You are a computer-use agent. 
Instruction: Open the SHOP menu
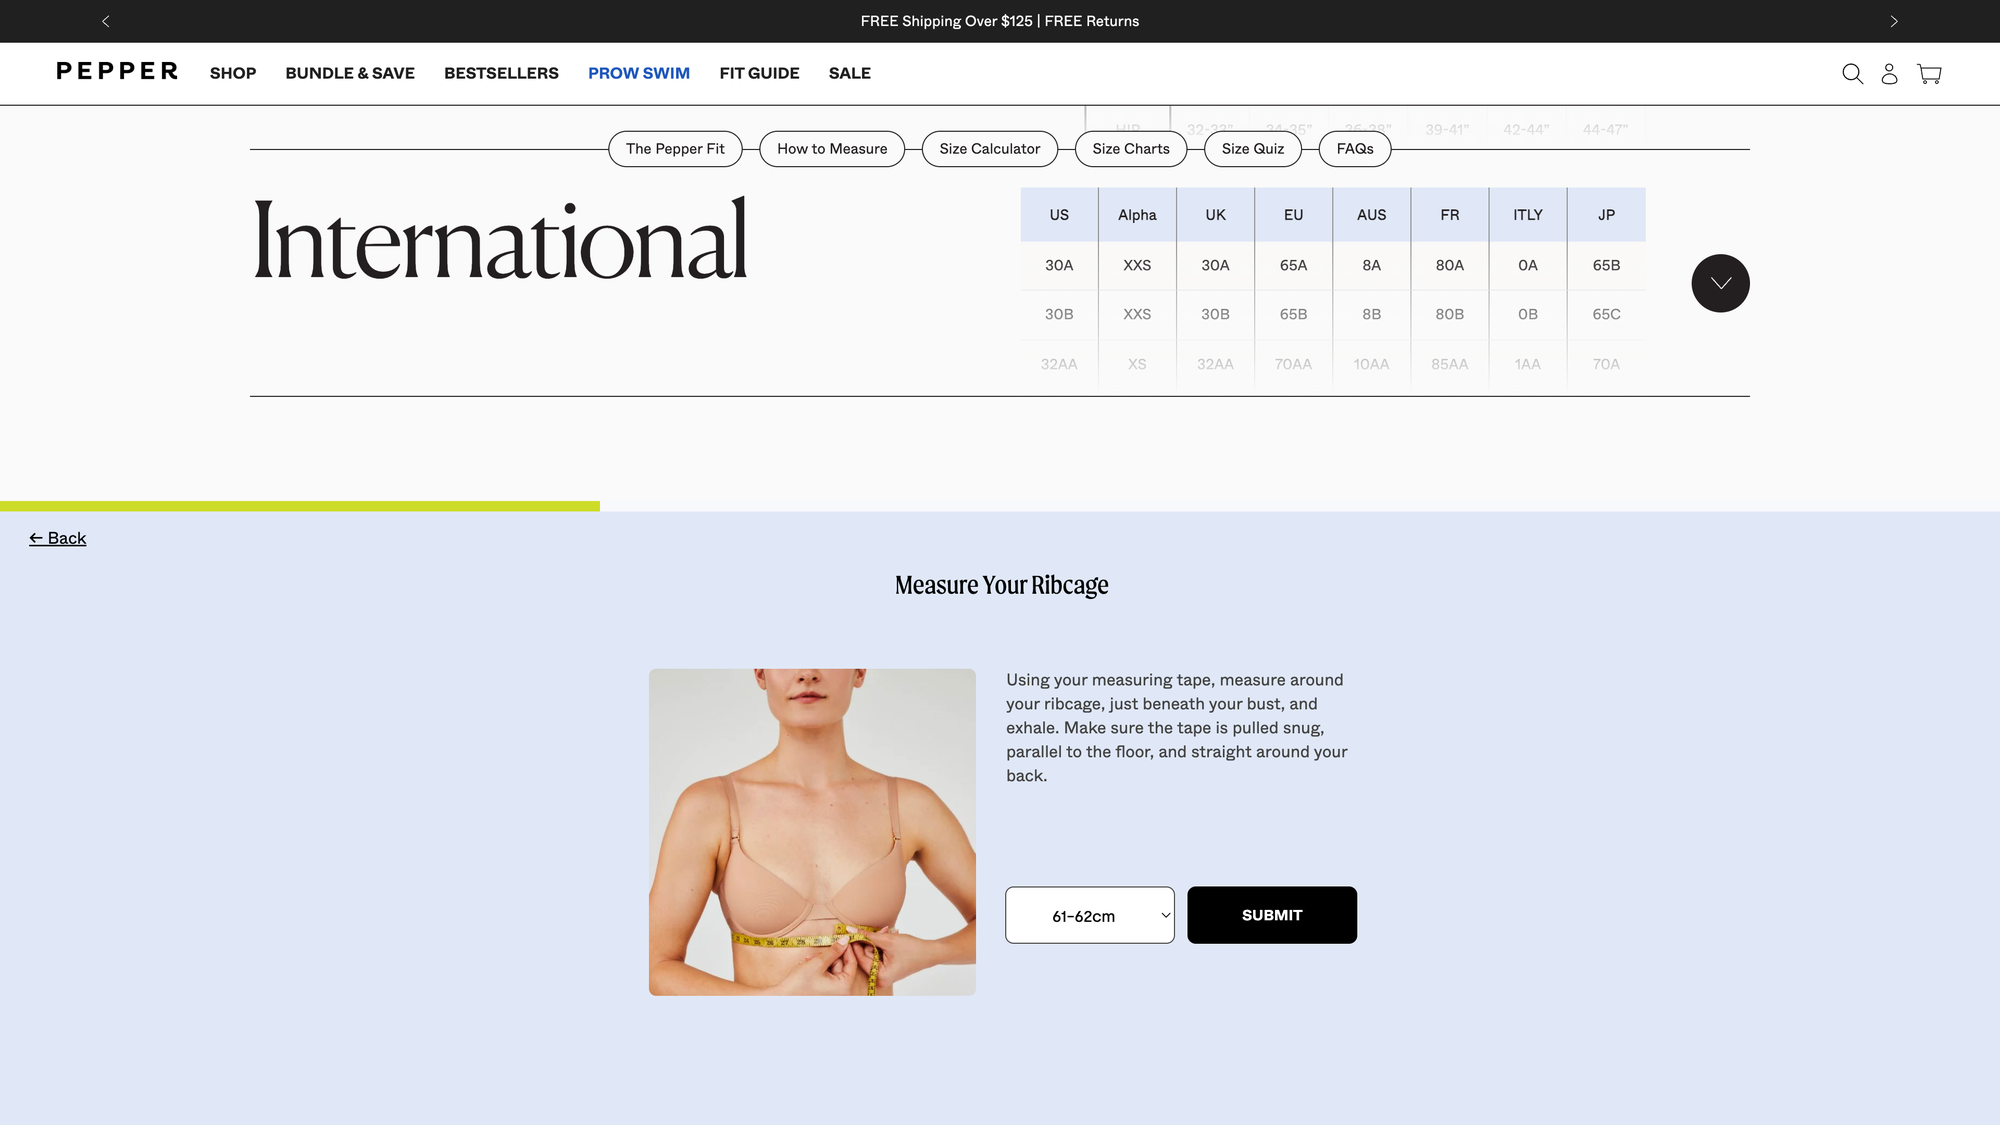point(233,73)
